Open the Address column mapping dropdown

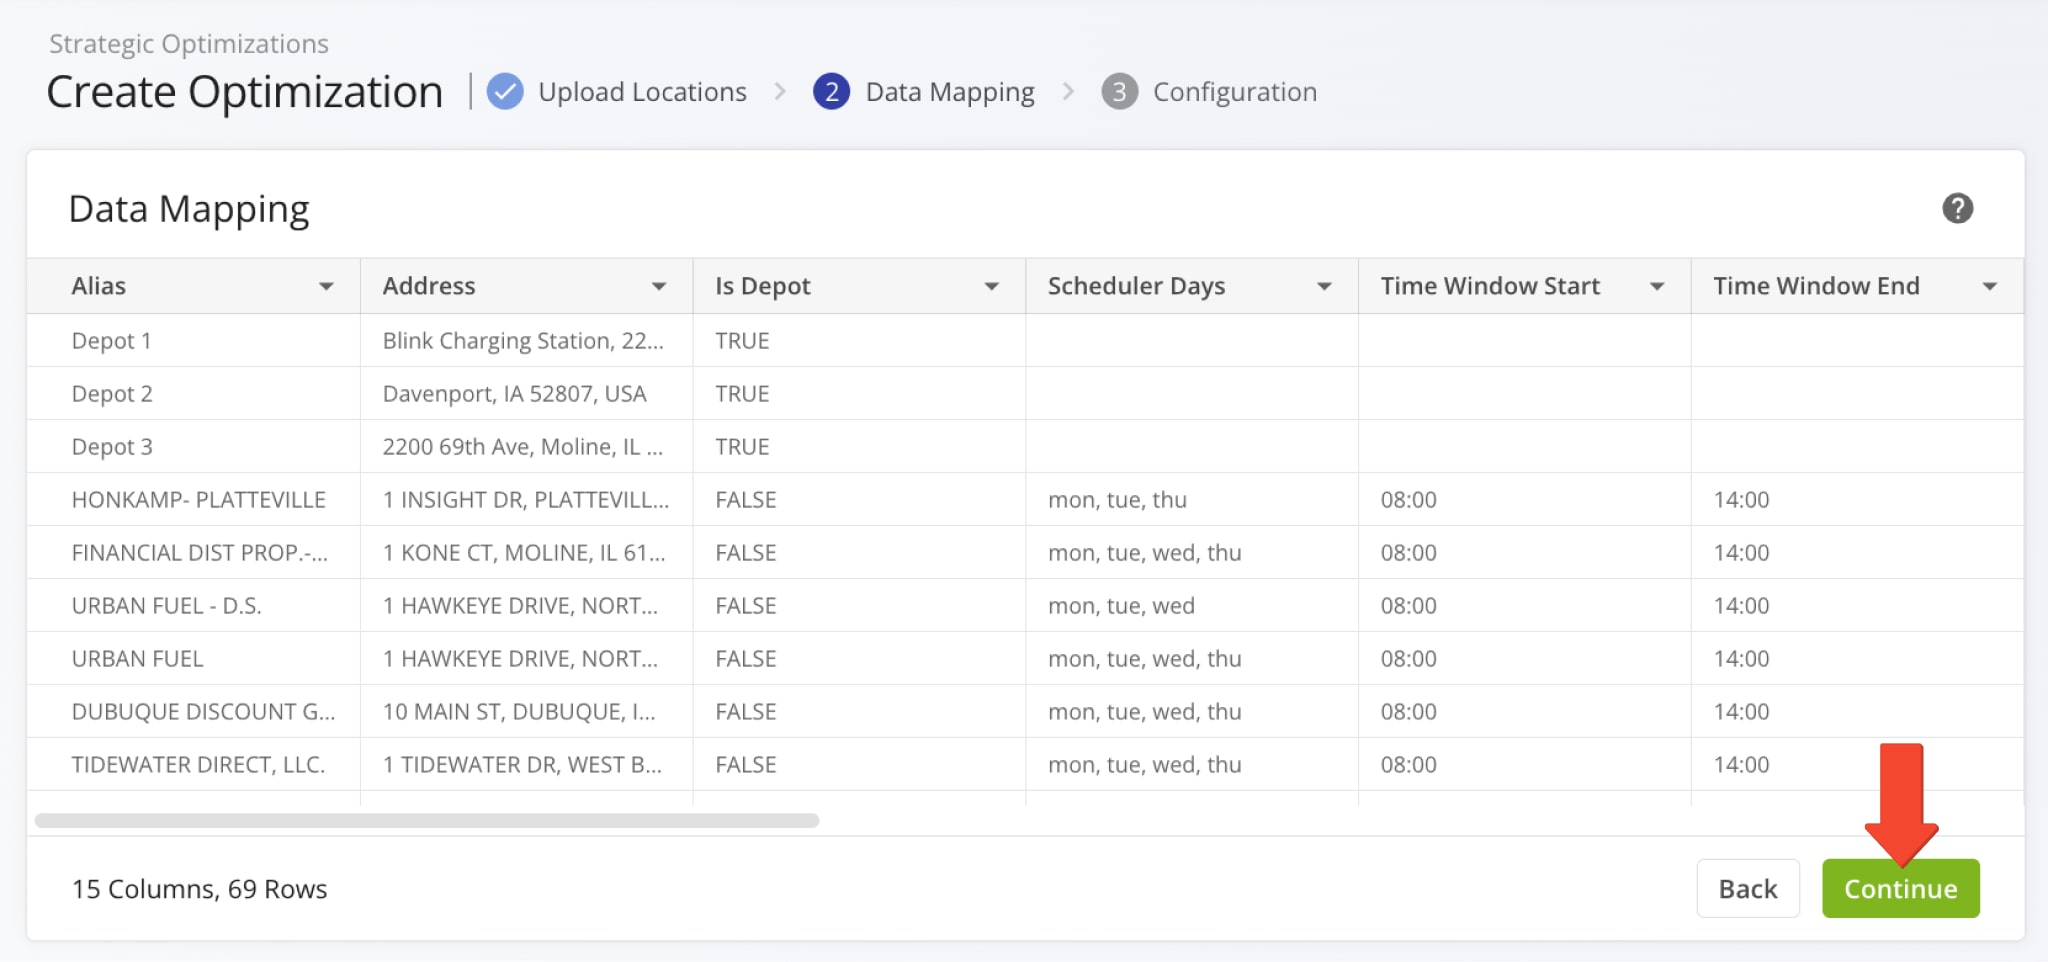[659, 287]
